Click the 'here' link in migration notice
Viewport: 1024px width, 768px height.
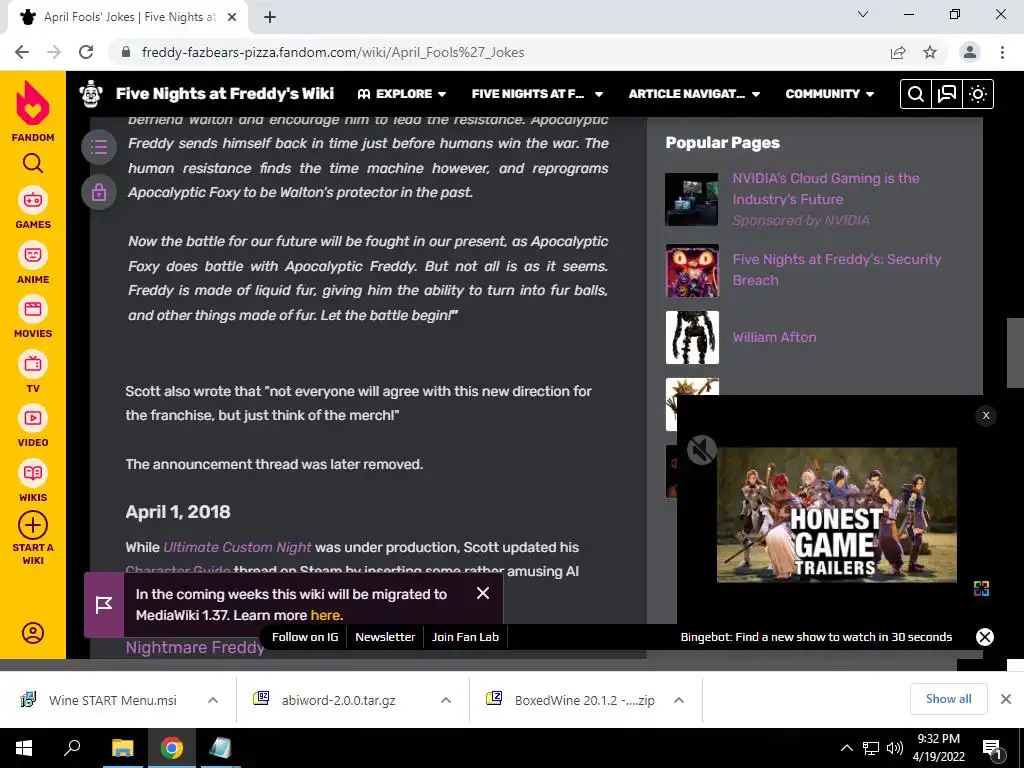pyautogui.click(x=325, y=615)
